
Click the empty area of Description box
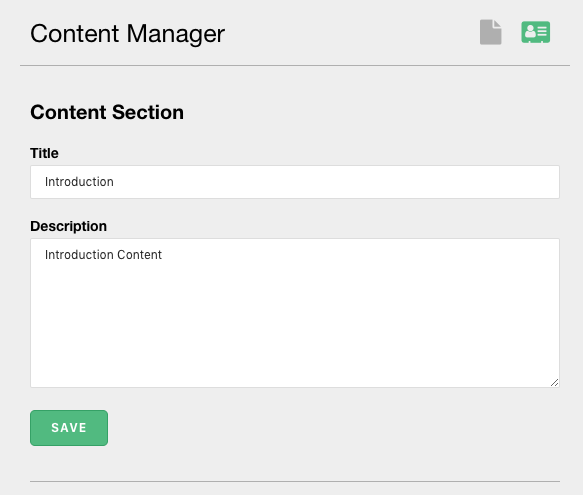click(x=295, y=324)
